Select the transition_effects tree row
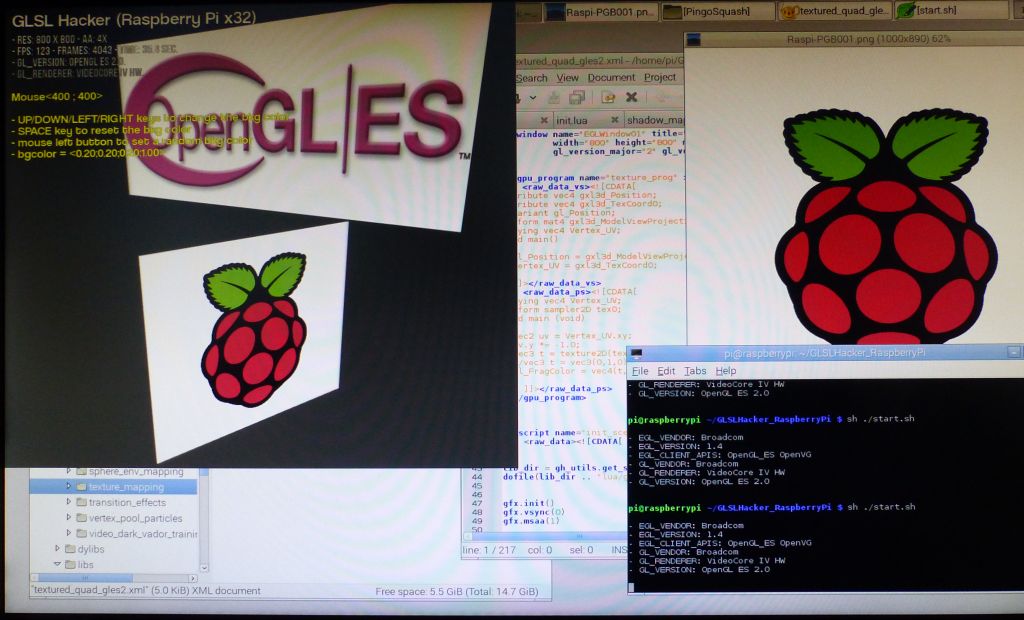 114,502
